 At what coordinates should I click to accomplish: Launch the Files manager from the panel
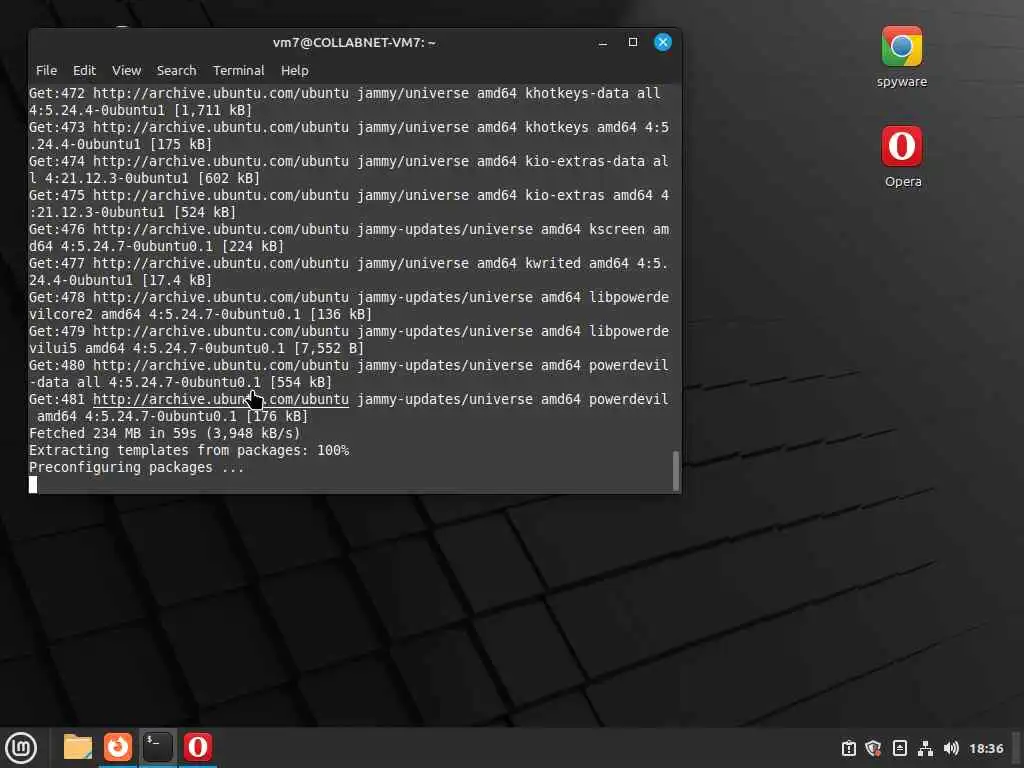78,747
